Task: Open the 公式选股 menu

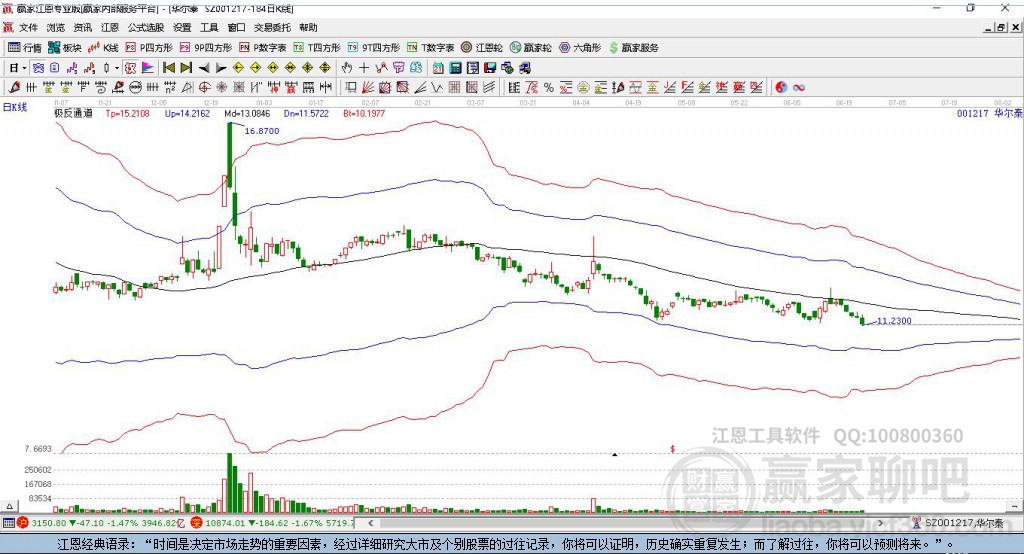Action: click(x=146, y=27)
